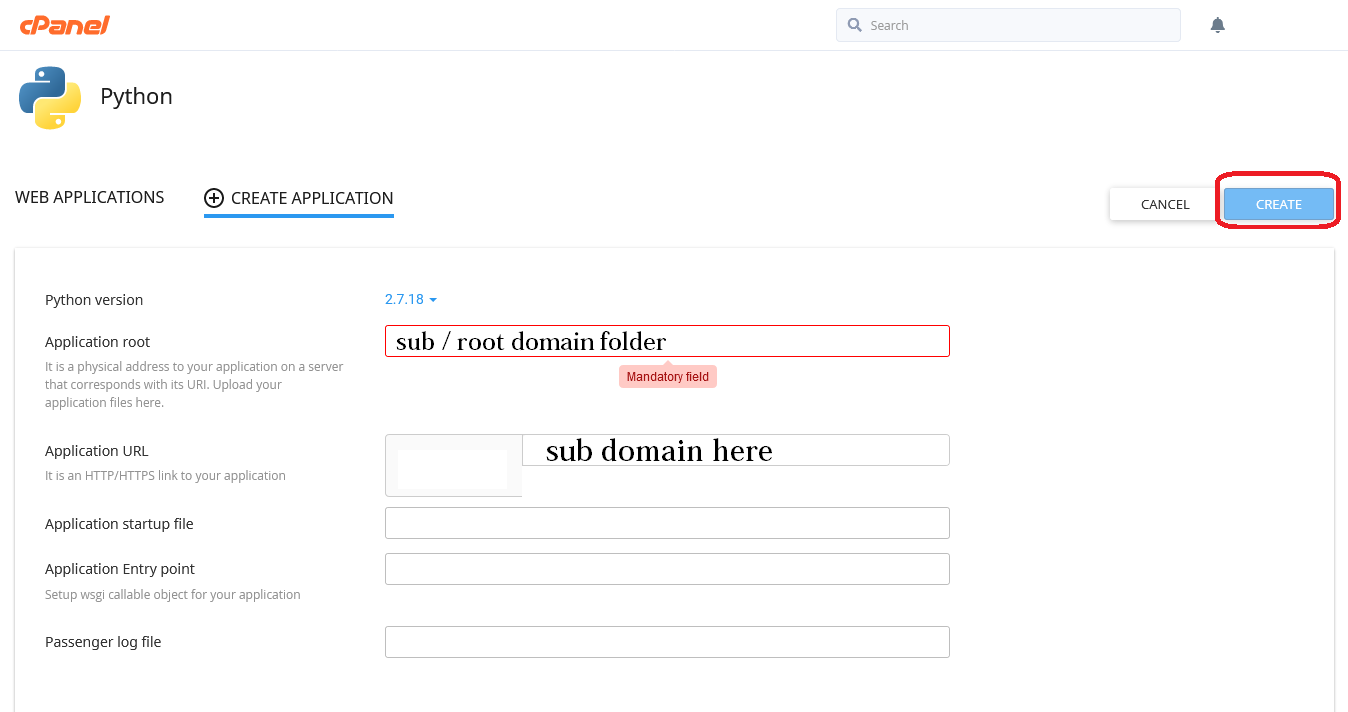
Task: Focus Application Entry point field
Action: [667, 569]
